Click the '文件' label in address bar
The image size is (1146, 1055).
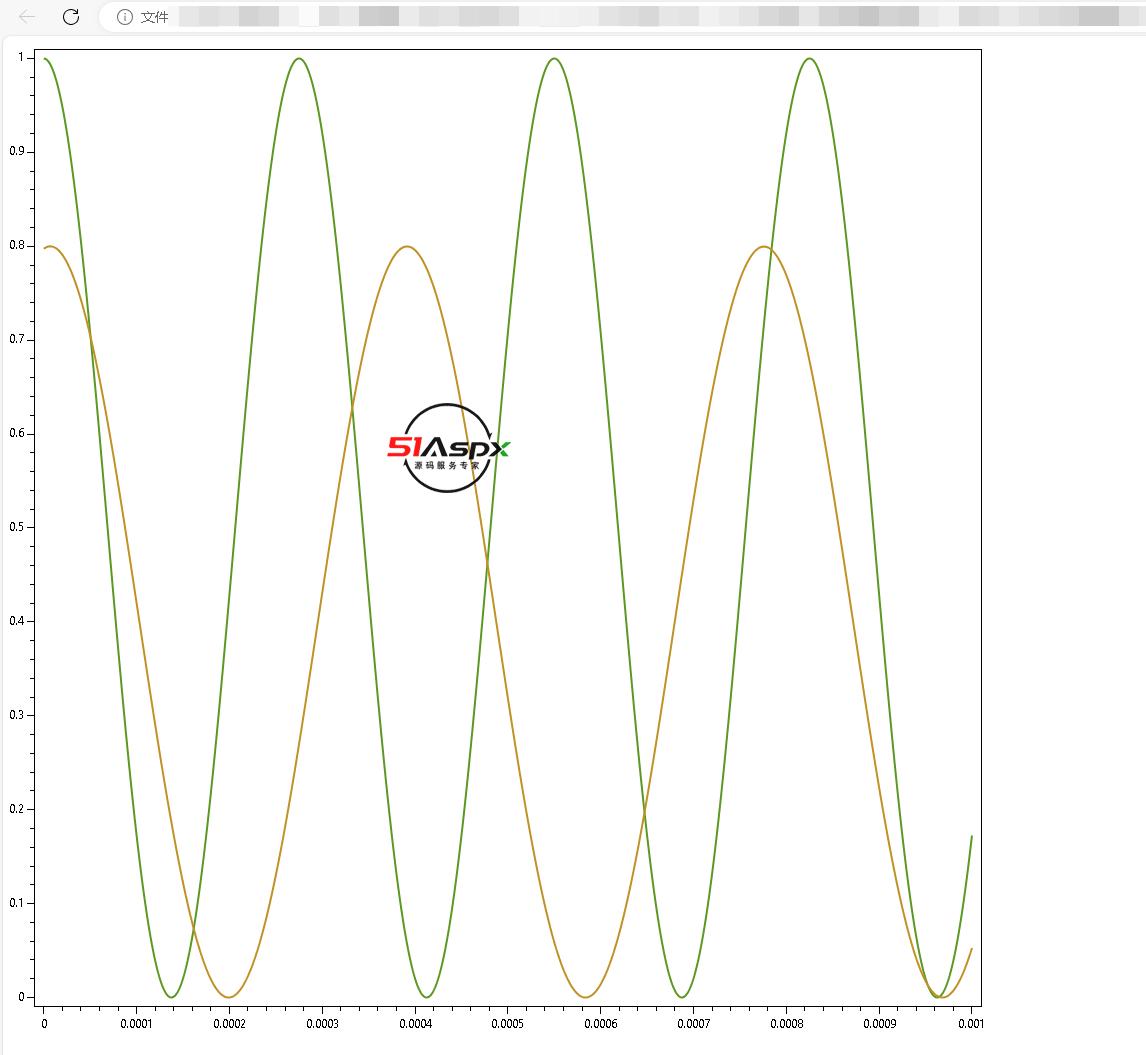154,17
